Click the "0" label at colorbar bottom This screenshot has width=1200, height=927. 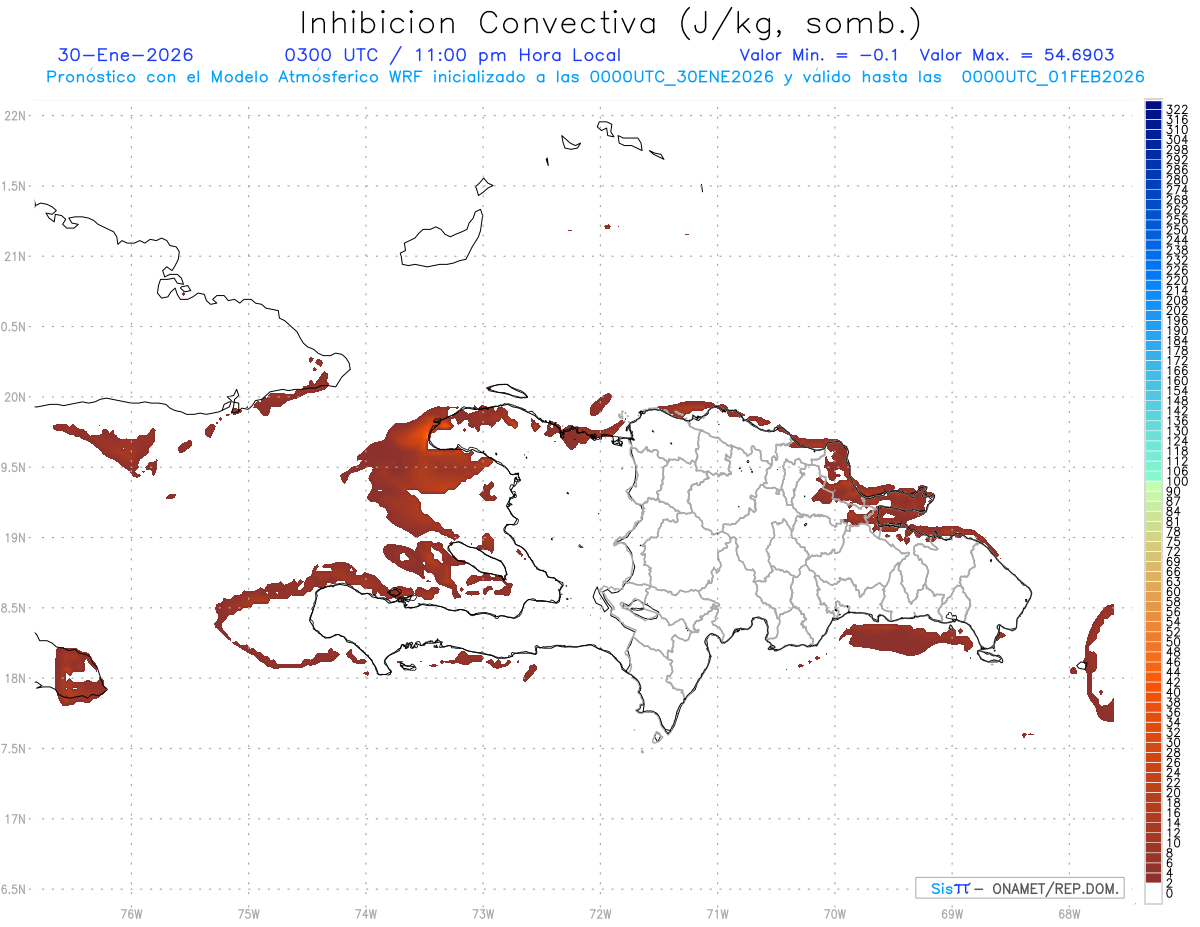click(1169, 893)
